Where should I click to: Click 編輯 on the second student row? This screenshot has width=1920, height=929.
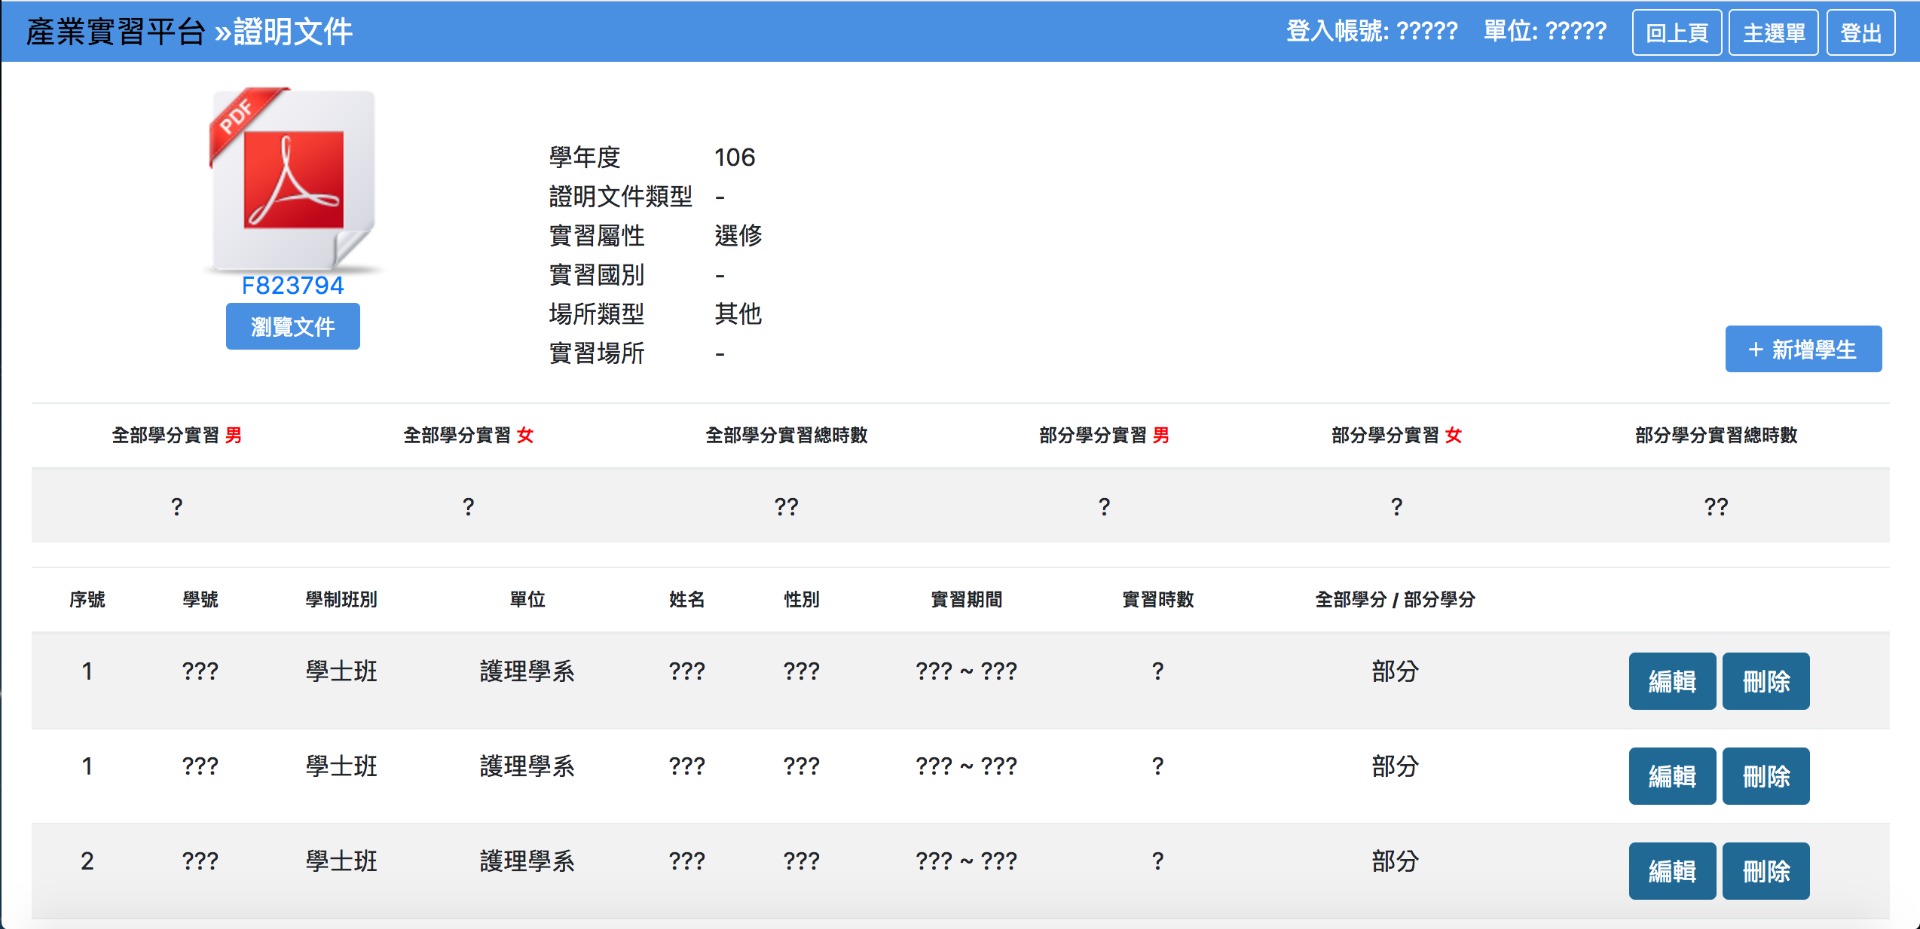(x=1672, y=776)
